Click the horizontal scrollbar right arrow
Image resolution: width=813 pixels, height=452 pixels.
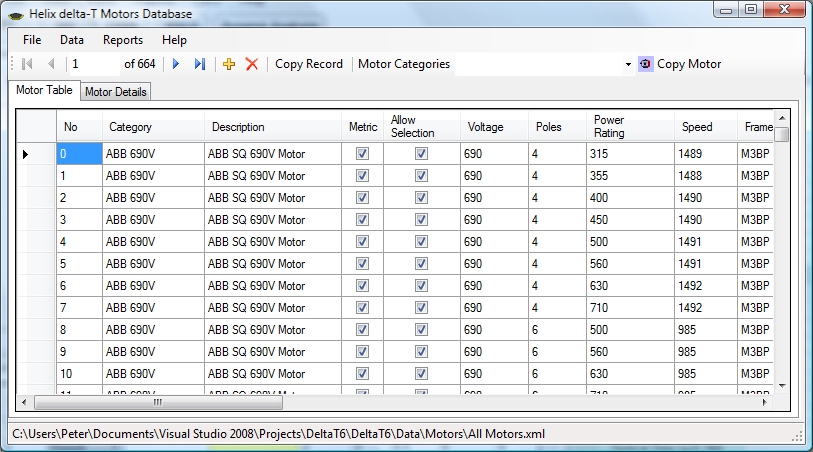point(765,402)
